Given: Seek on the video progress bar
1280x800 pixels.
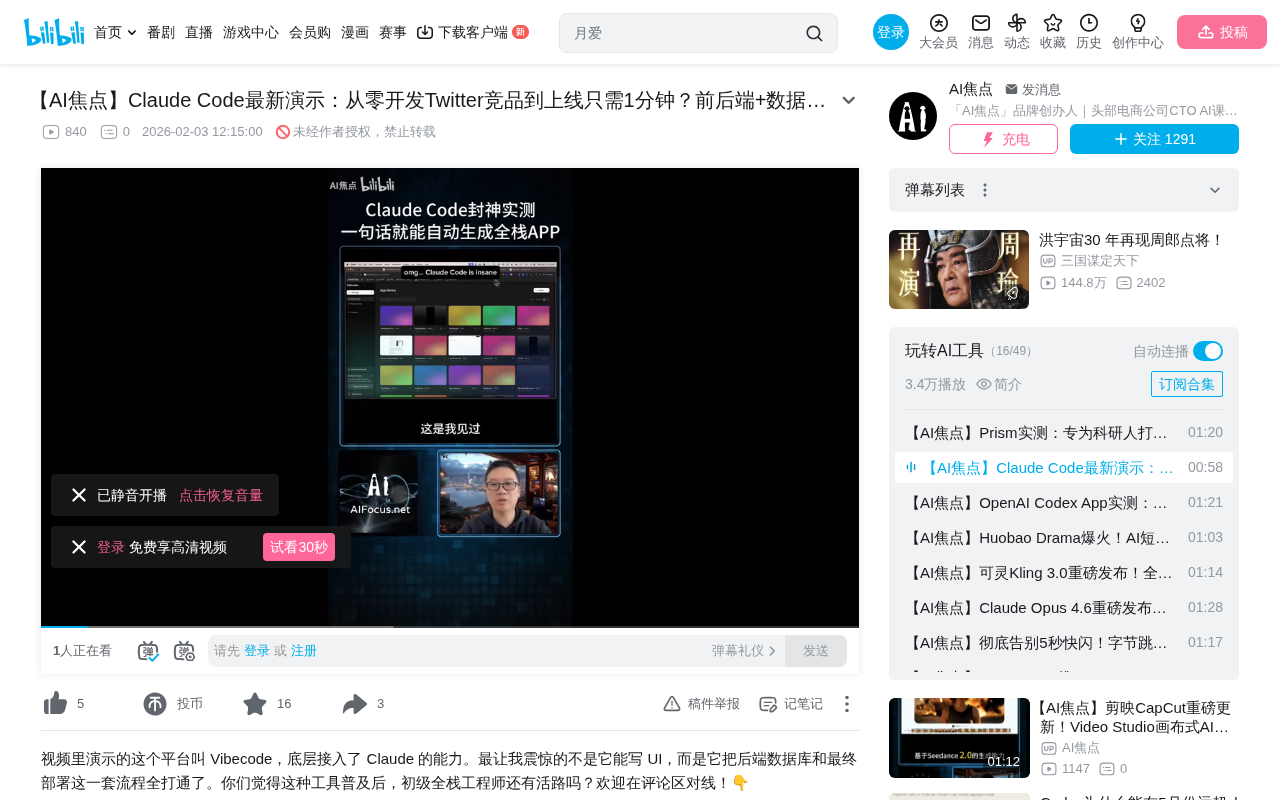Looking at the screenshot, I should click(450, 627).
